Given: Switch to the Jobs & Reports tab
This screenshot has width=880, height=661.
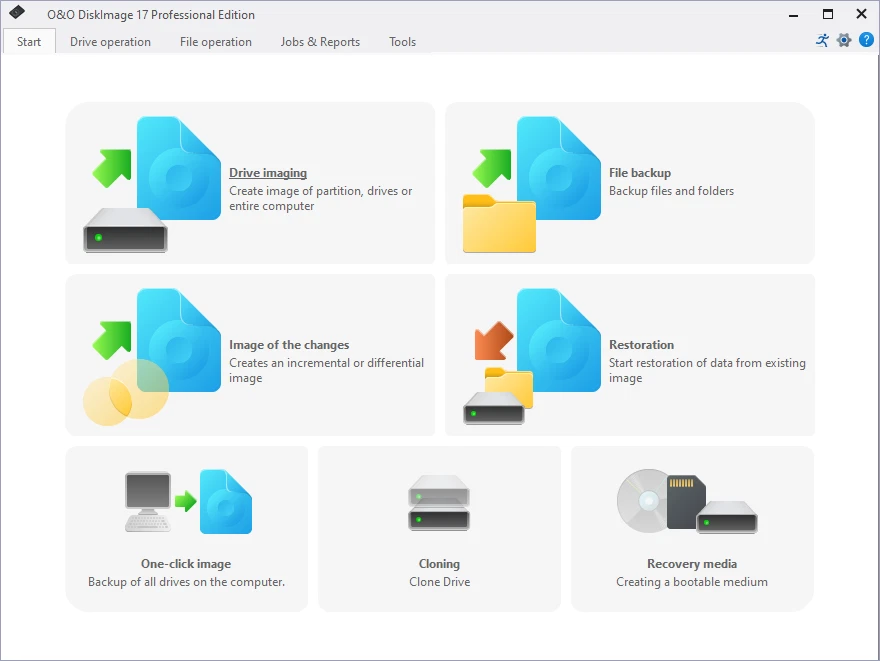Looking at the screenshot, I should click(x=320, y=42).
